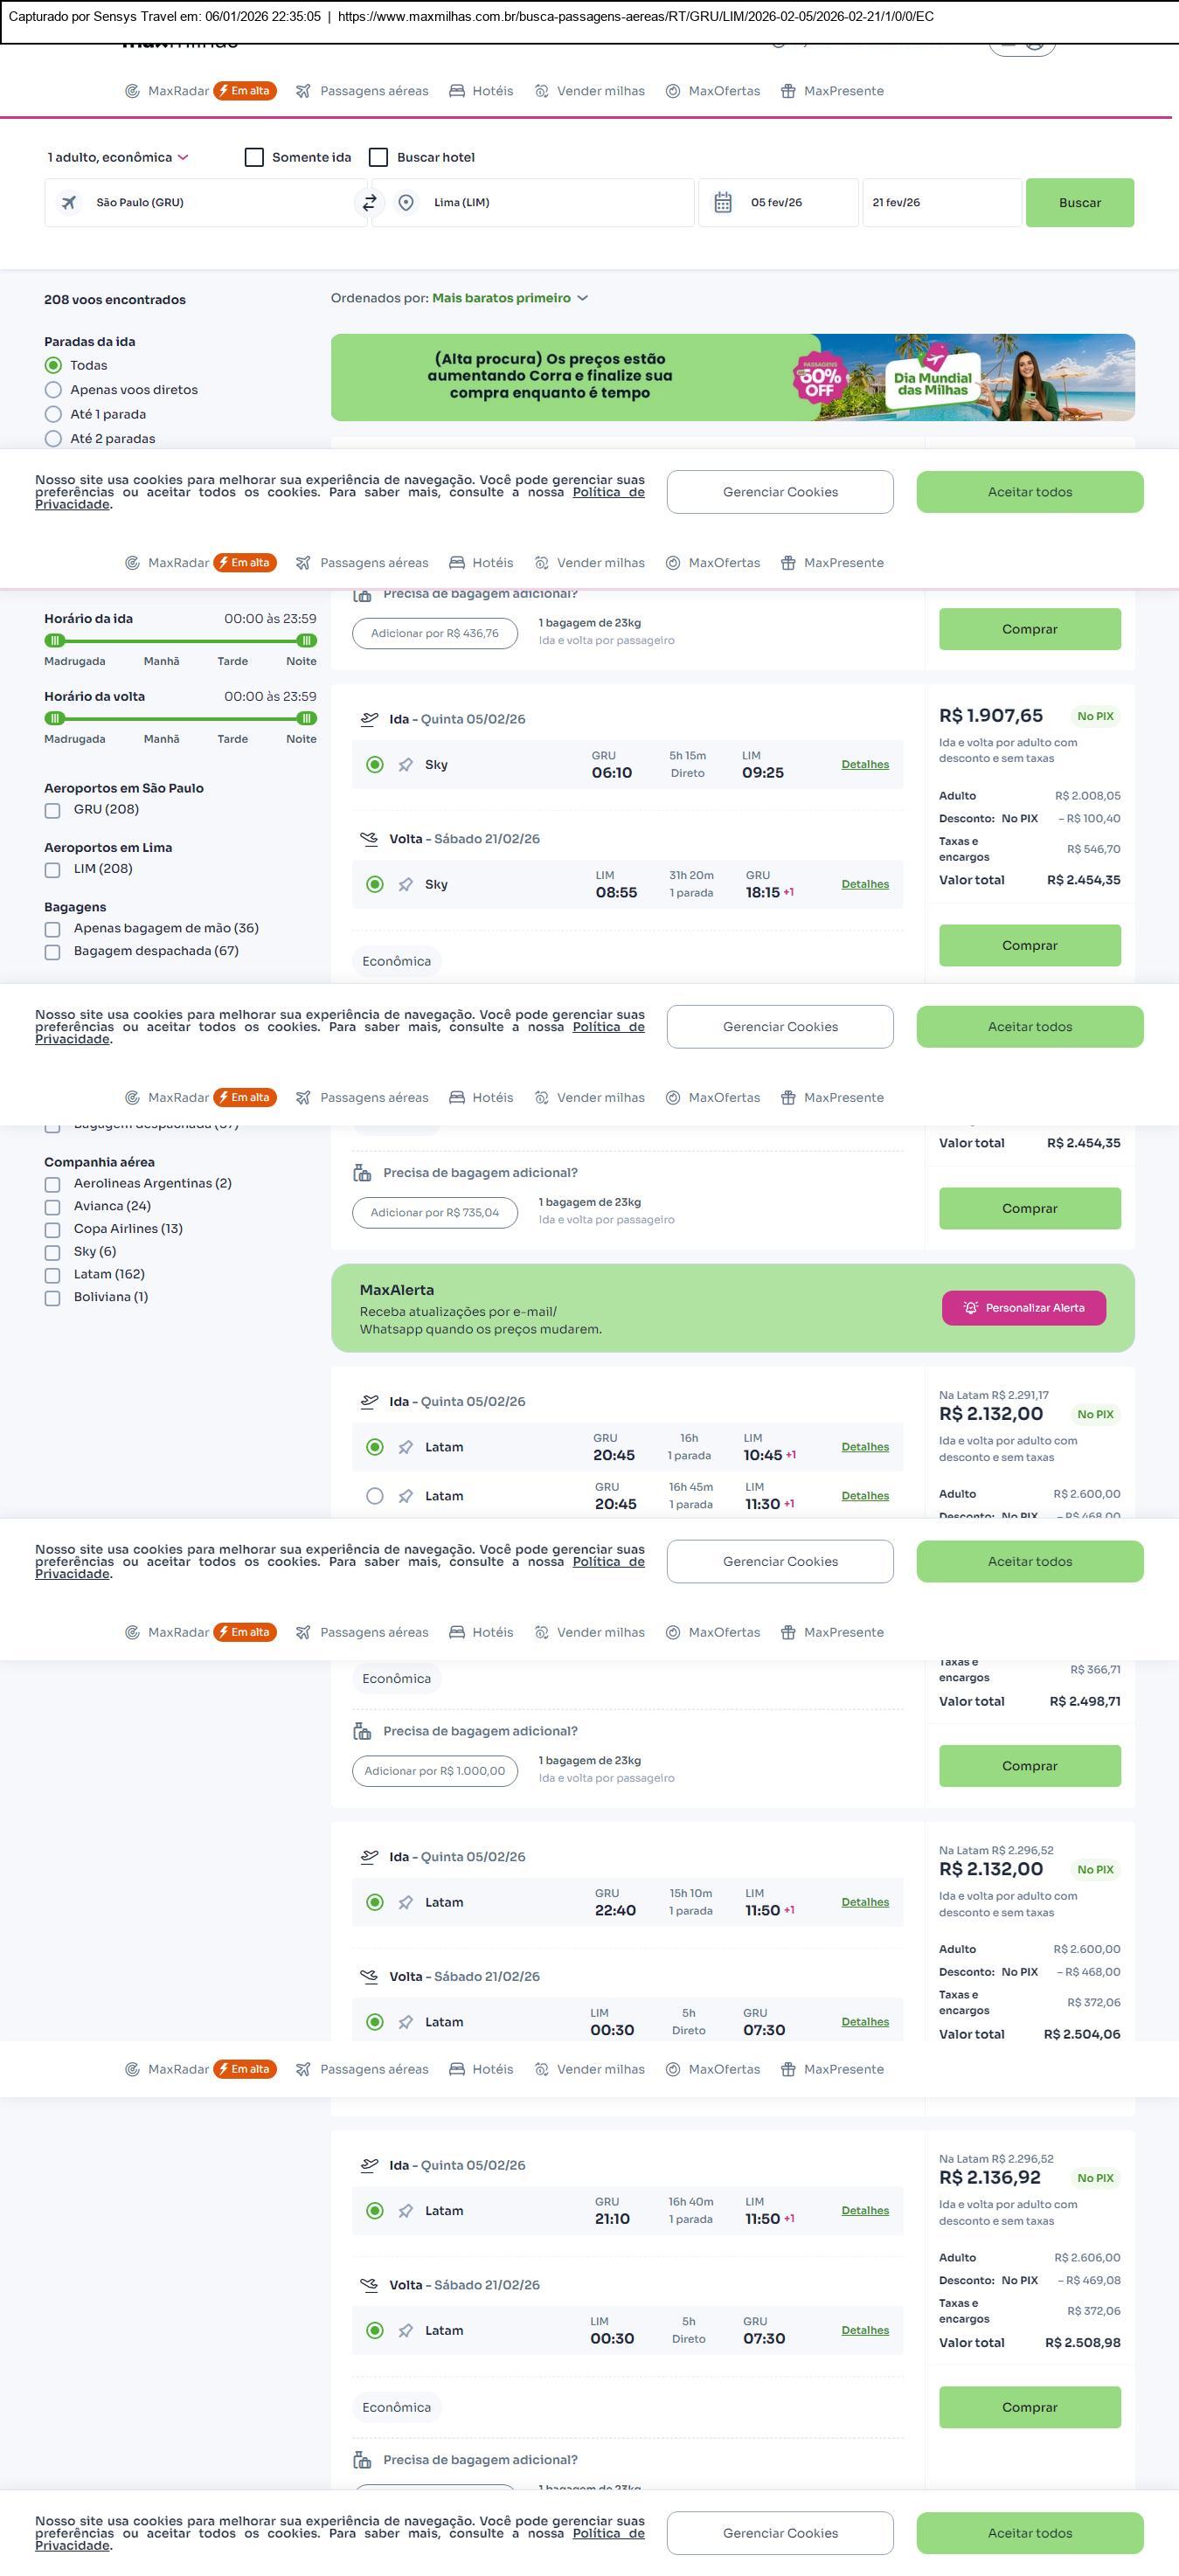Check the 'Somente ida' checkbox

point(254,158)
